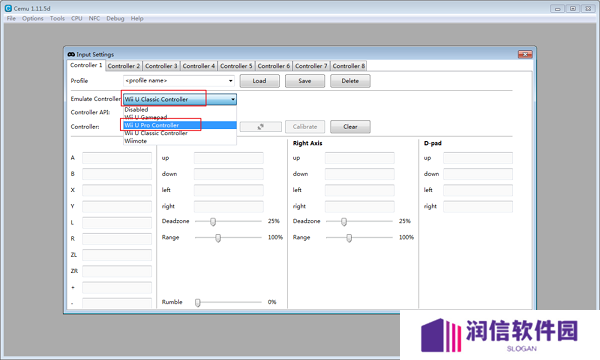Viewport: 600px width, 360px height.
Task: Click the Rumble slider
Action: 228,302
